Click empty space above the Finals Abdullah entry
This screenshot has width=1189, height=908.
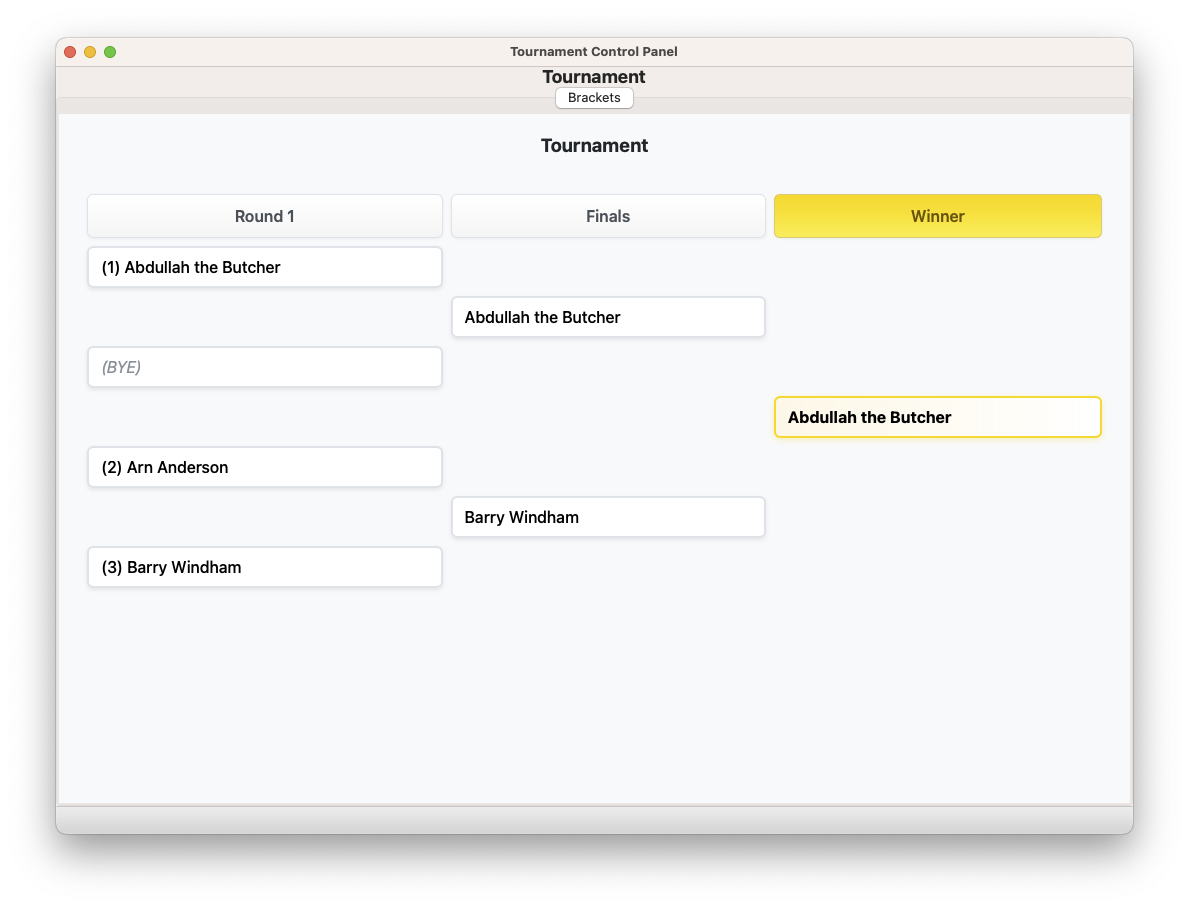tap(608, 268)
